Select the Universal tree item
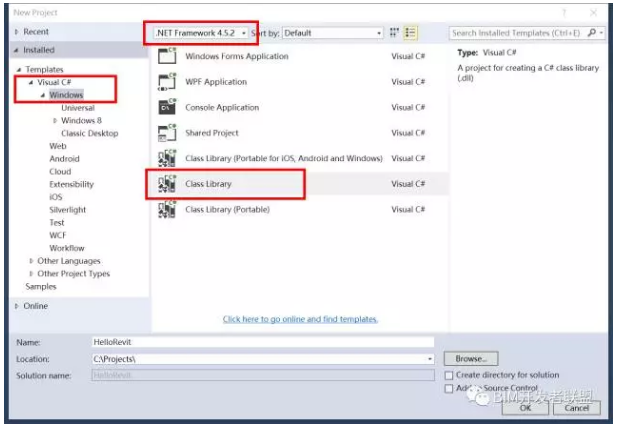Viewport: 621px width, 428px height. 78,108
